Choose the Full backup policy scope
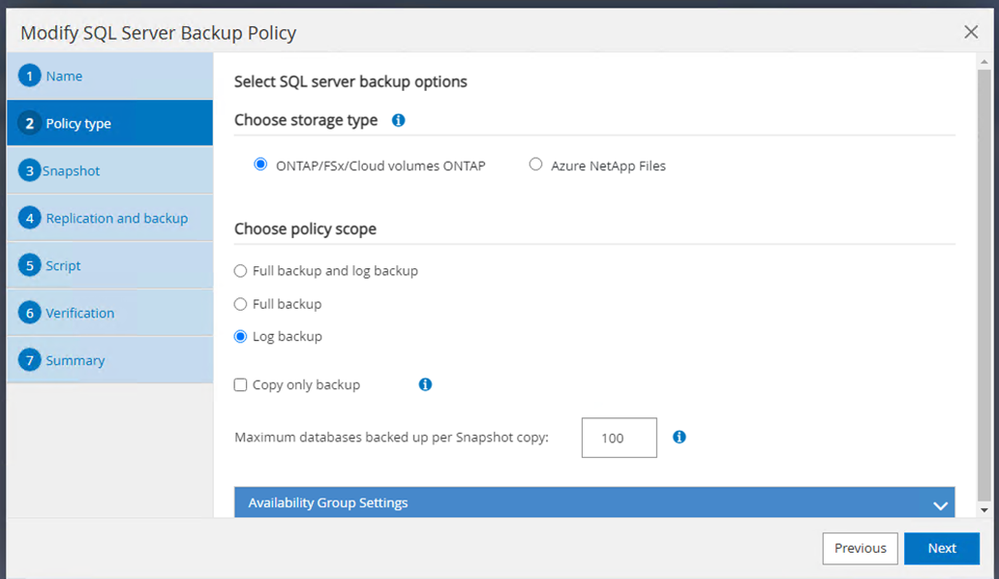The height and width of the screenshot is (579, 999). point(240,304)
